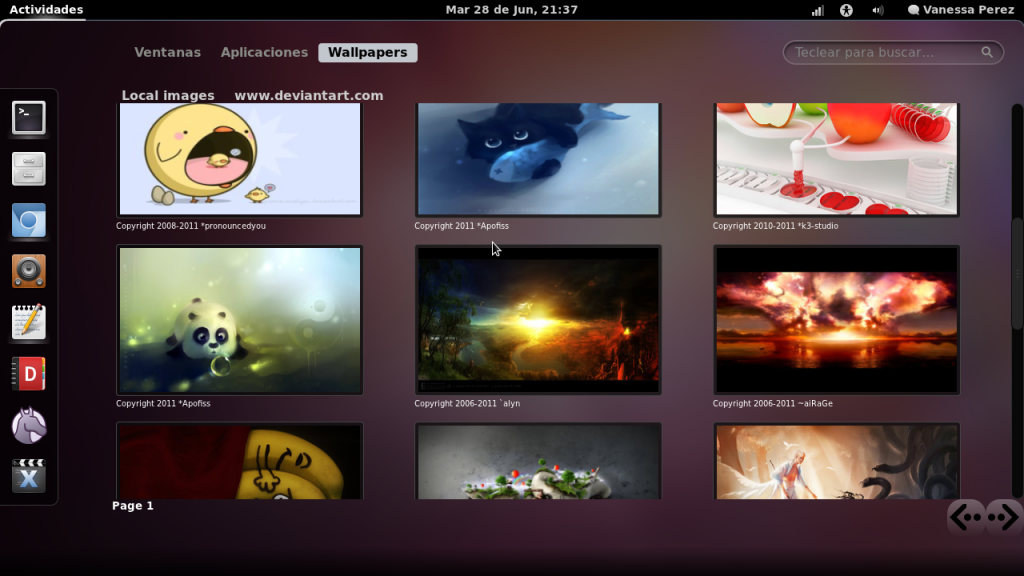
Task: Select the yellow chick cartoon wallpaper
Action: (240, 159)
